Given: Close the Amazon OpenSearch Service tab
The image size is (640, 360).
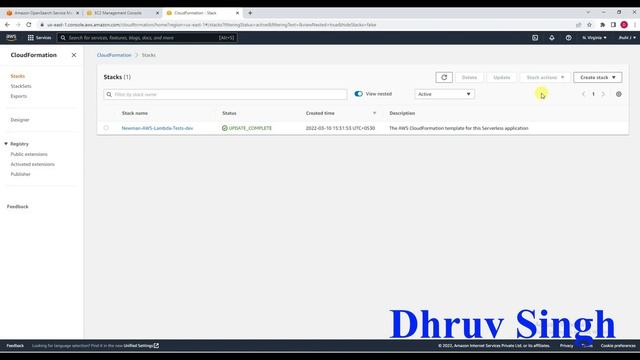Looking at the screenshot, I should (78, 13).
